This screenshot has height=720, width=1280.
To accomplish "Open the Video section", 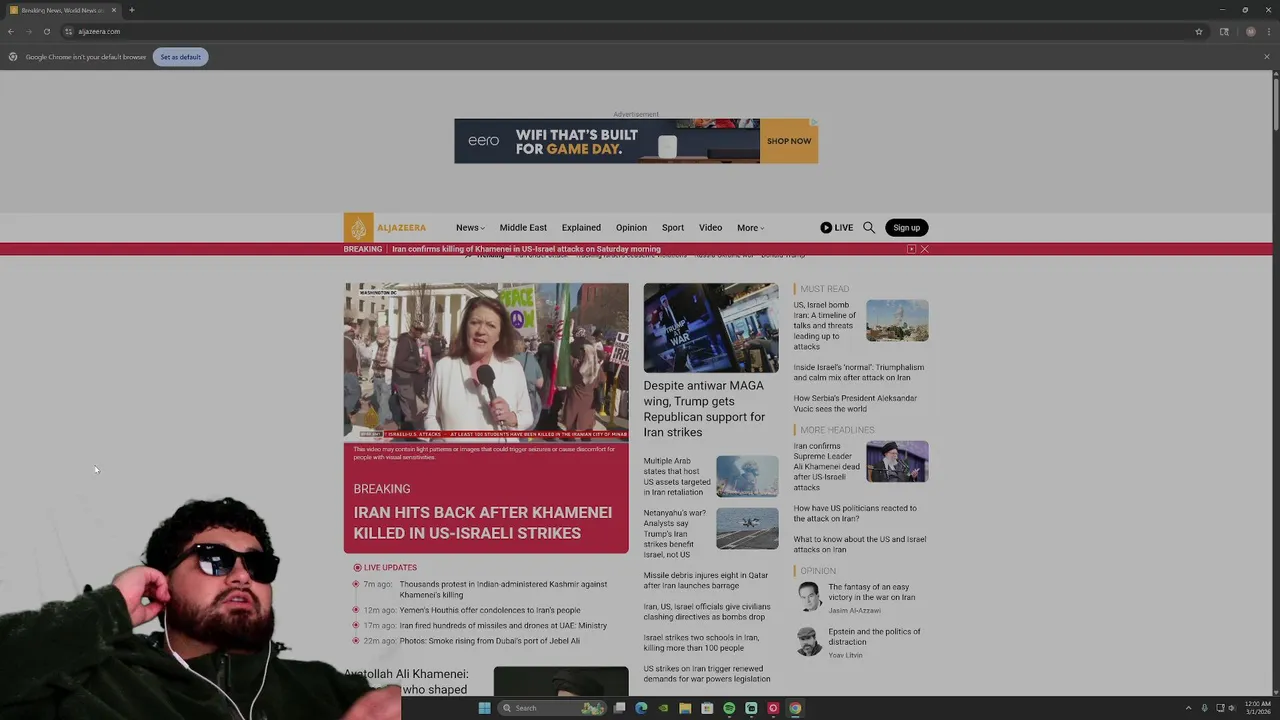I will pos(710,228).
